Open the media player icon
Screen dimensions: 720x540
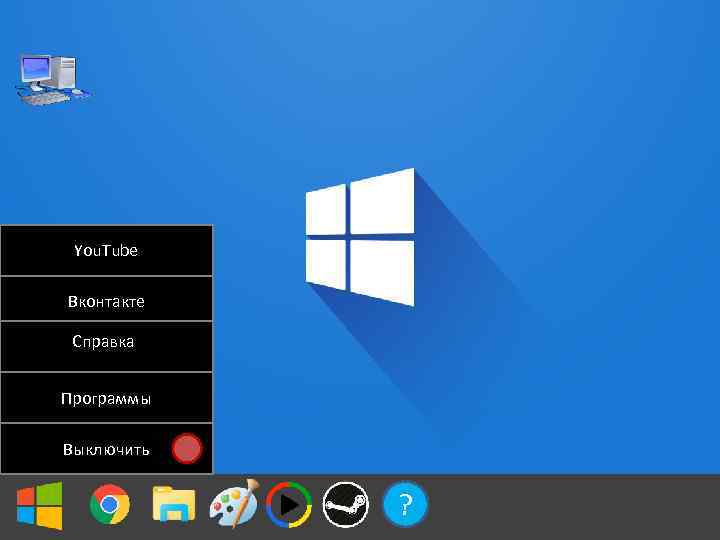pyautogui.click(x=289, y=504)
